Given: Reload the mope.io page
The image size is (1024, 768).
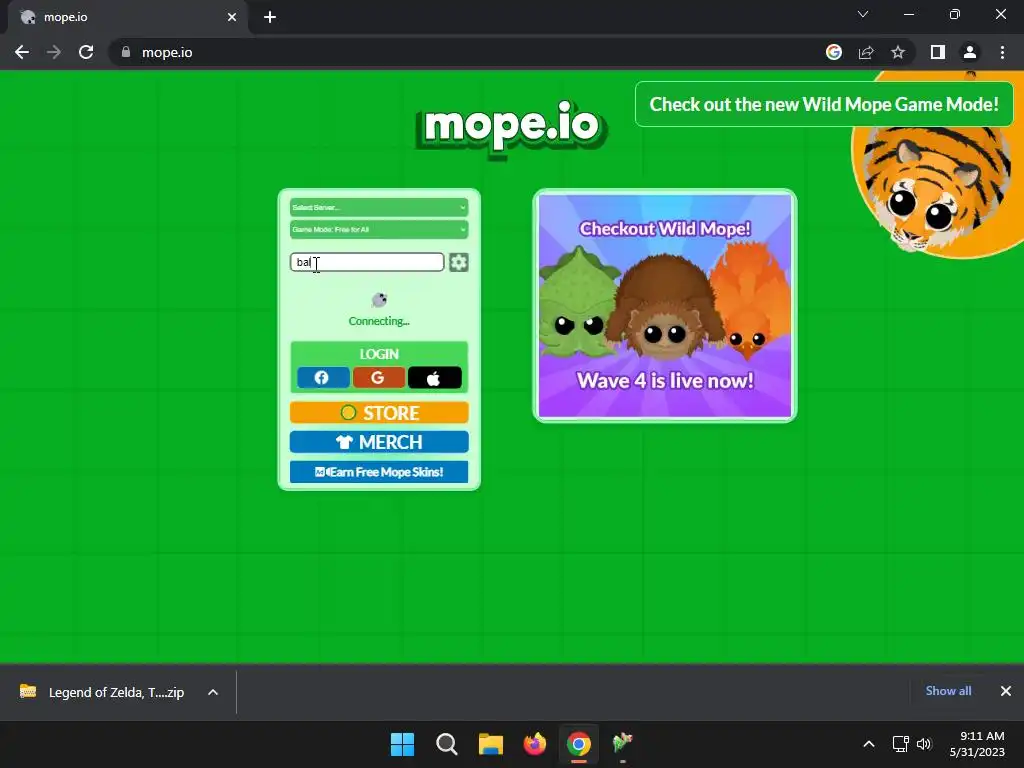Looking at the screenshot, I should click(x=86, y=52).
